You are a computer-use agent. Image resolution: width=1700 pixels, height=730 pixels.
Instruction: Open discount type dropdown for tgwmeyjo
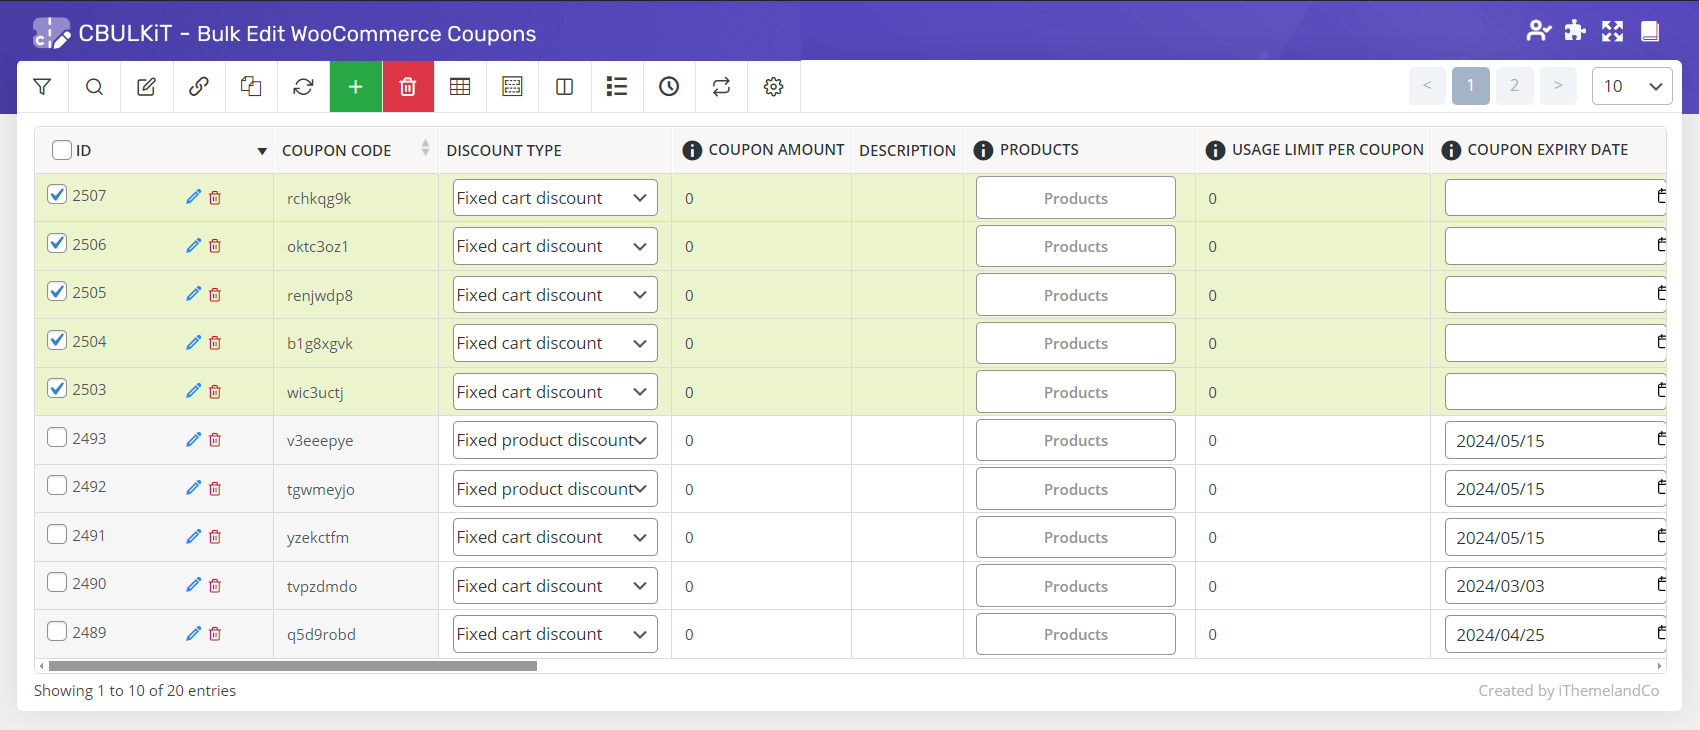(x=554, y=489)
